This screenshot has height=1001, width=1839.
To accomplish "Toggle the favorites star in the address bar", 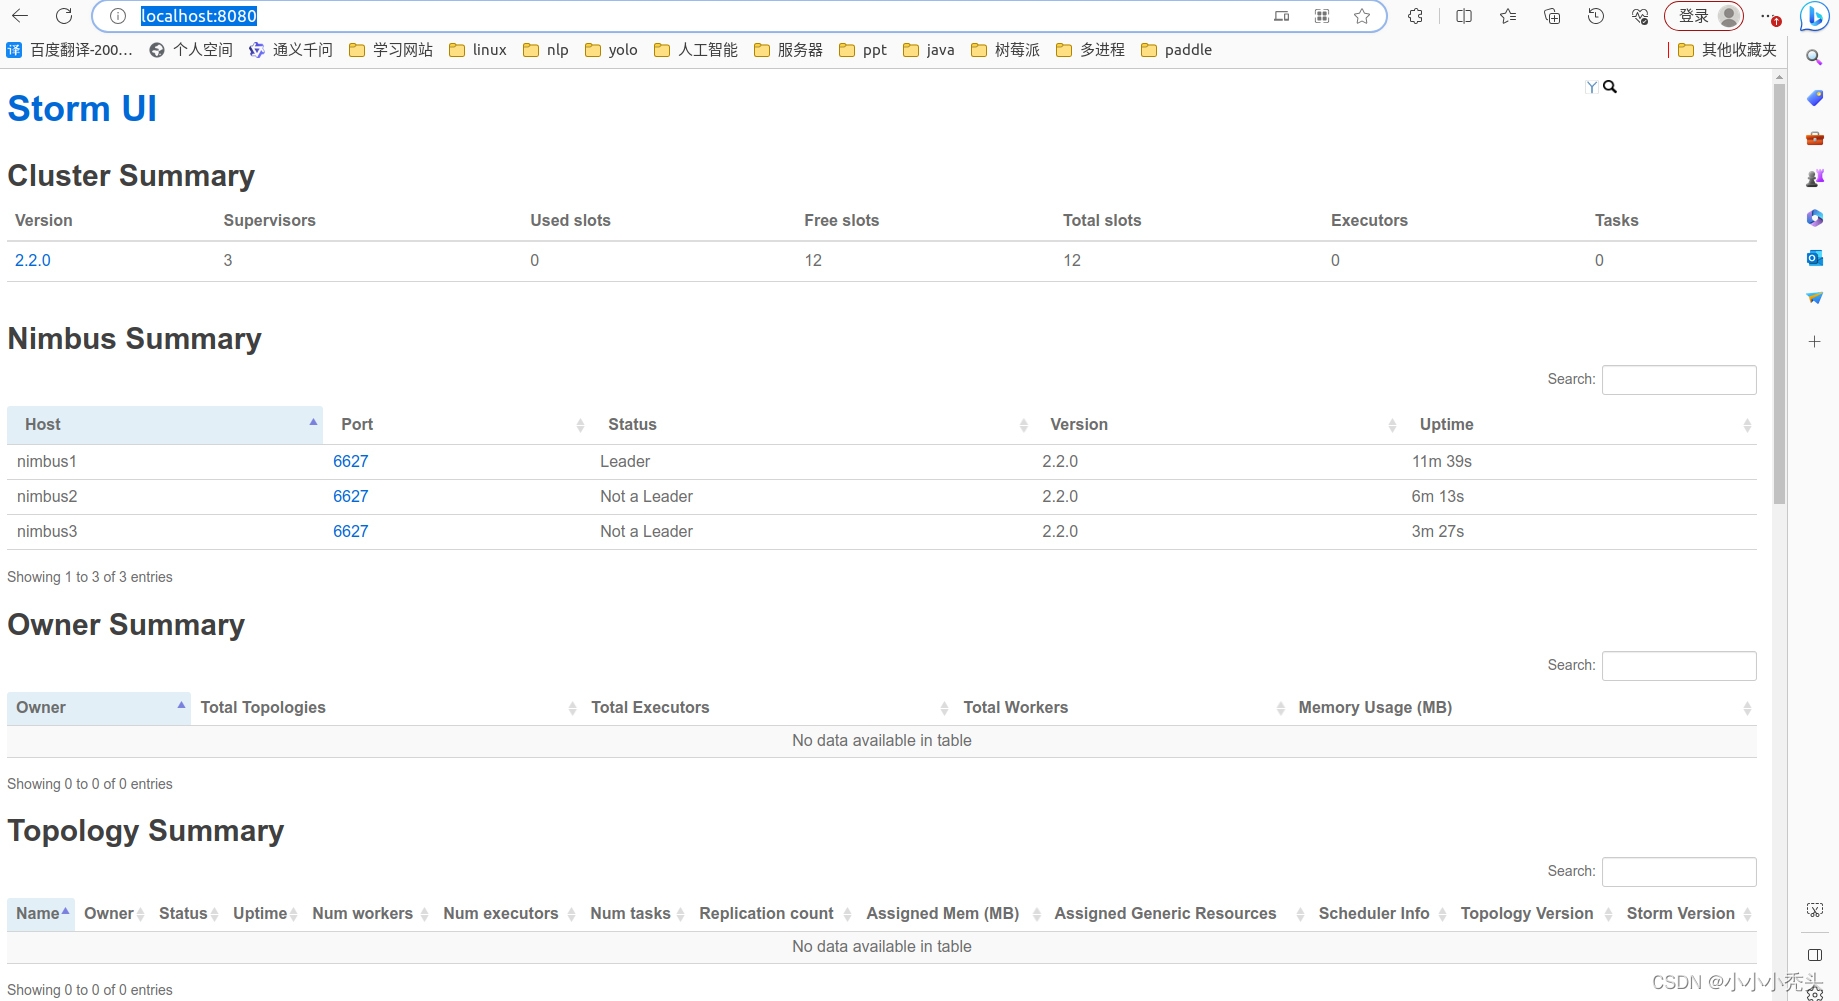I will pyautogui.click(x=1361, y=16).
